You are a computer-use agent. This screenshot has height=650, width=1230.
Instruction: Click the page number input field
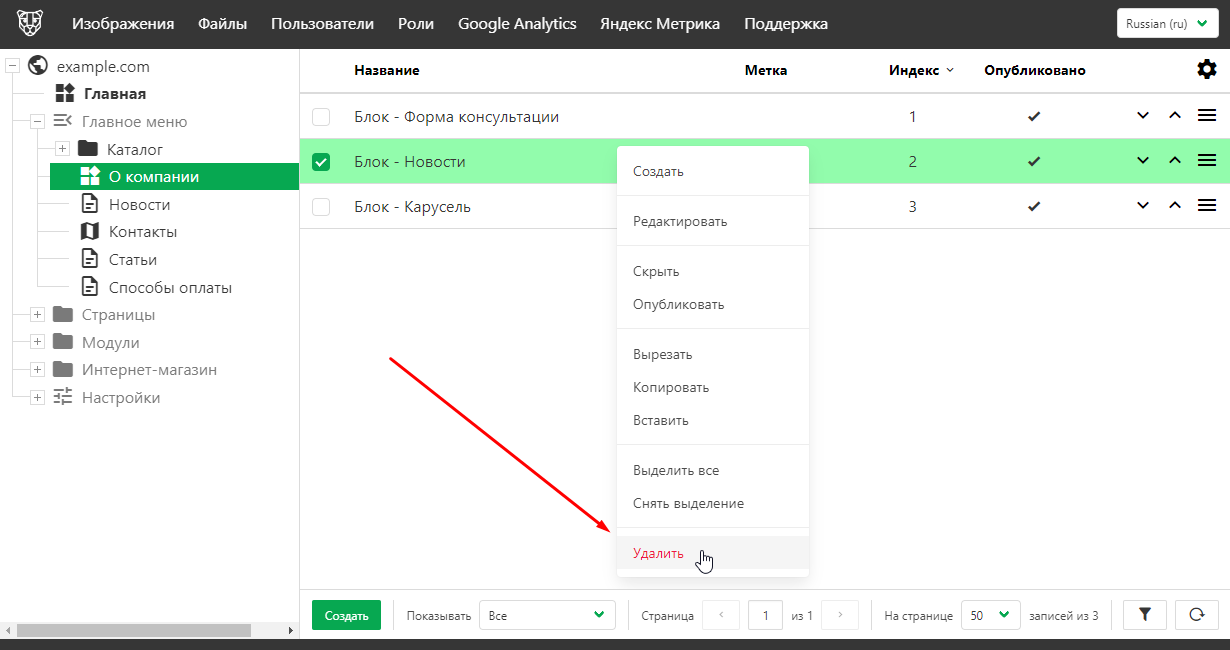point(766,615)
